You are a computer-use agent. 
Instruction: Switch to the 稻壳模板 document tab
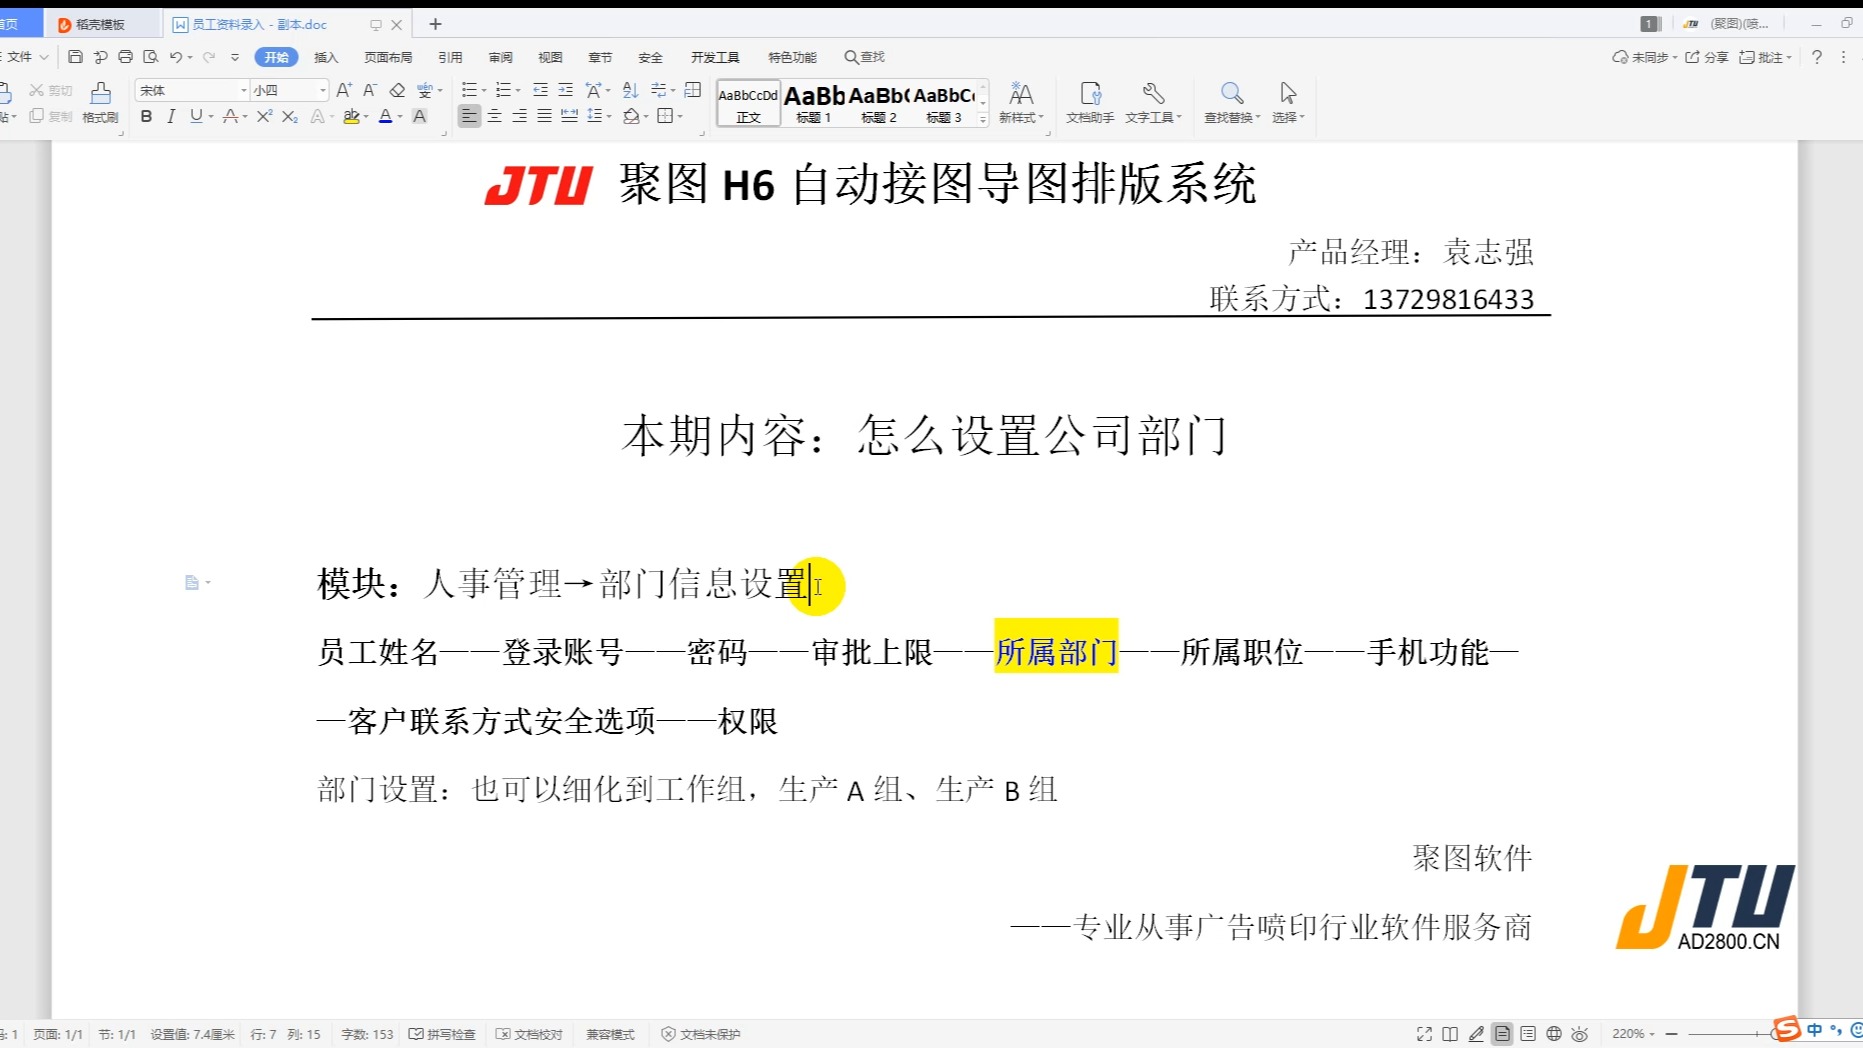(x=100, y=24)
